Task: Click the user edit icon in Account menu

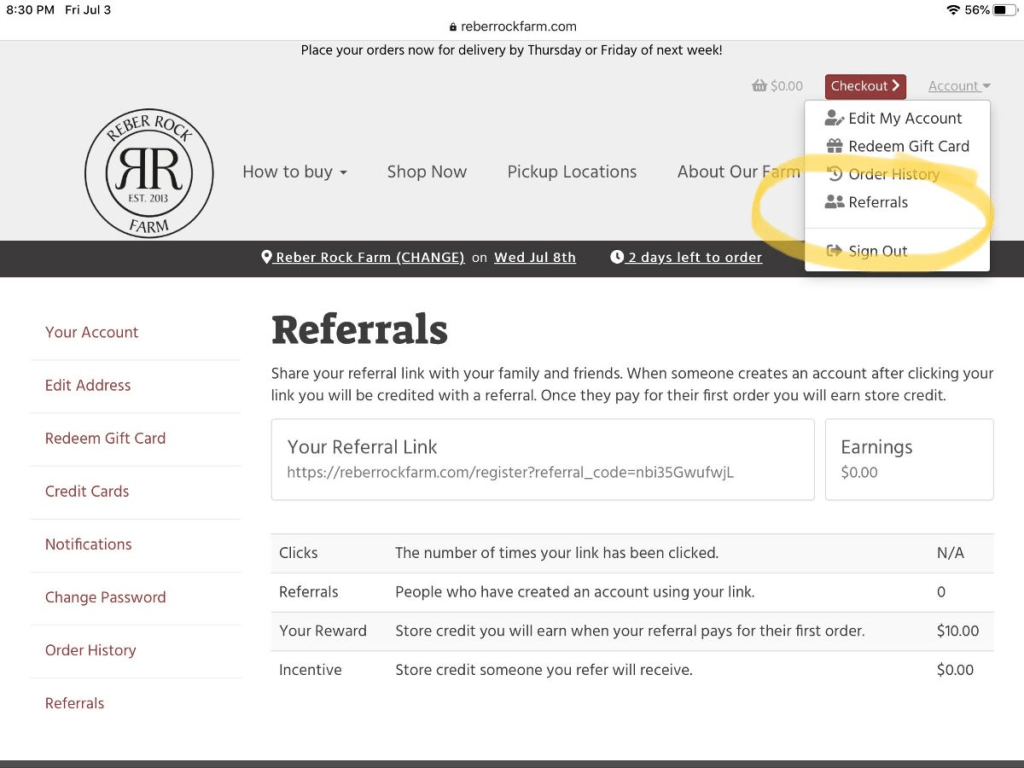Action: click(834, 118)
